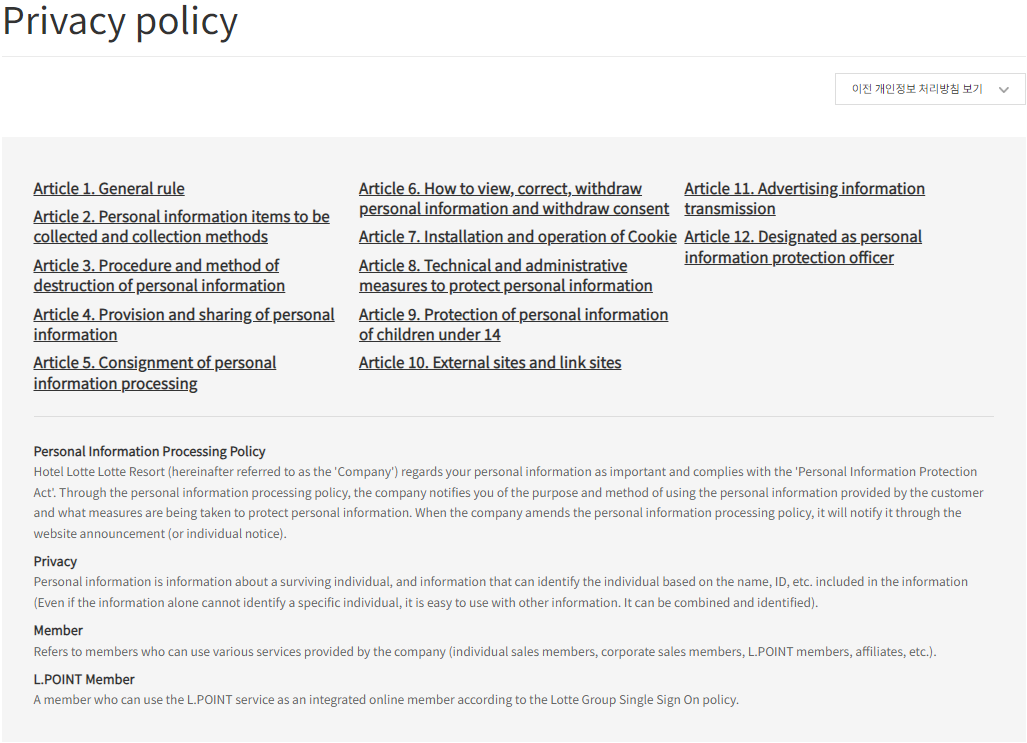Go to Article 7 Cookie installation link
1027x743 pixels.
[x=517, y=237]
